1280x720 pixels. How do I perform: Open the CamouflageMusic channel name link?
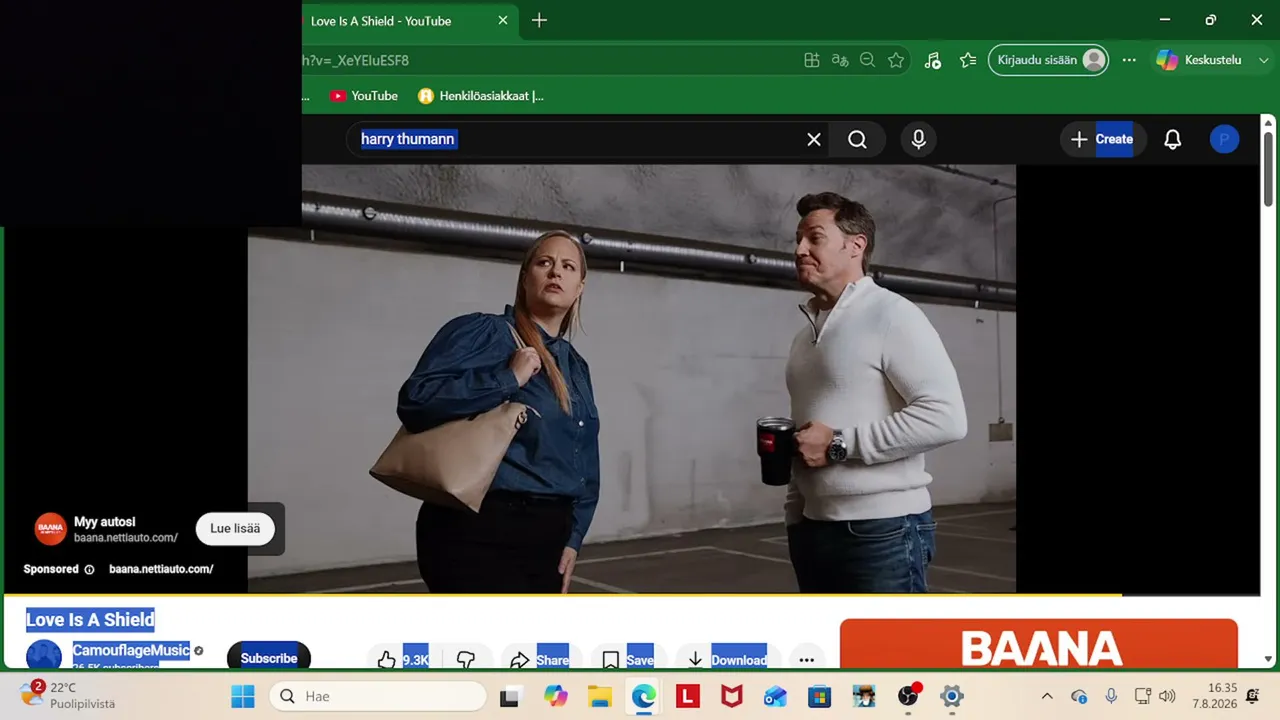pos(131,650)
